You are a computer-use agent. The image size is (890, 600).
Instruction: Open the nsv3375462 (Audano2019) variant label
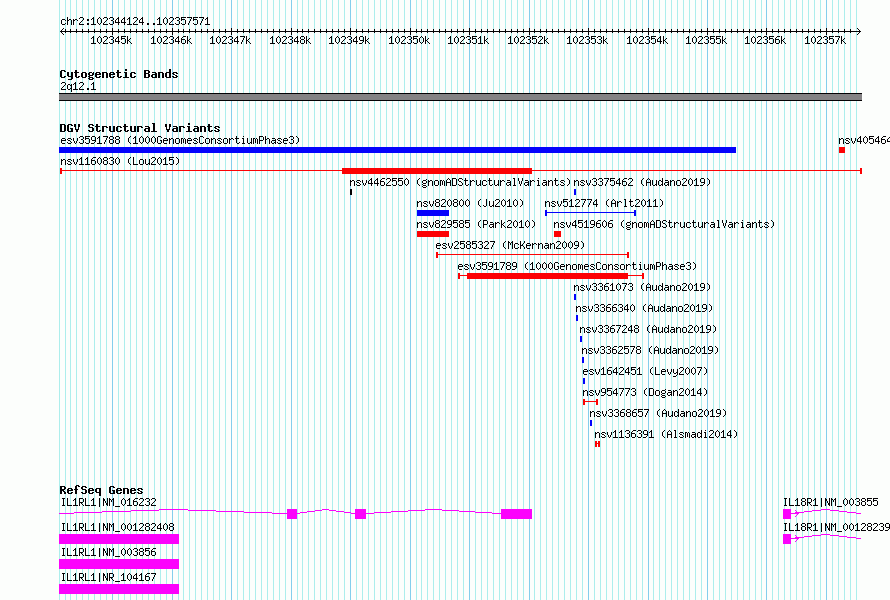pos(642,182)
